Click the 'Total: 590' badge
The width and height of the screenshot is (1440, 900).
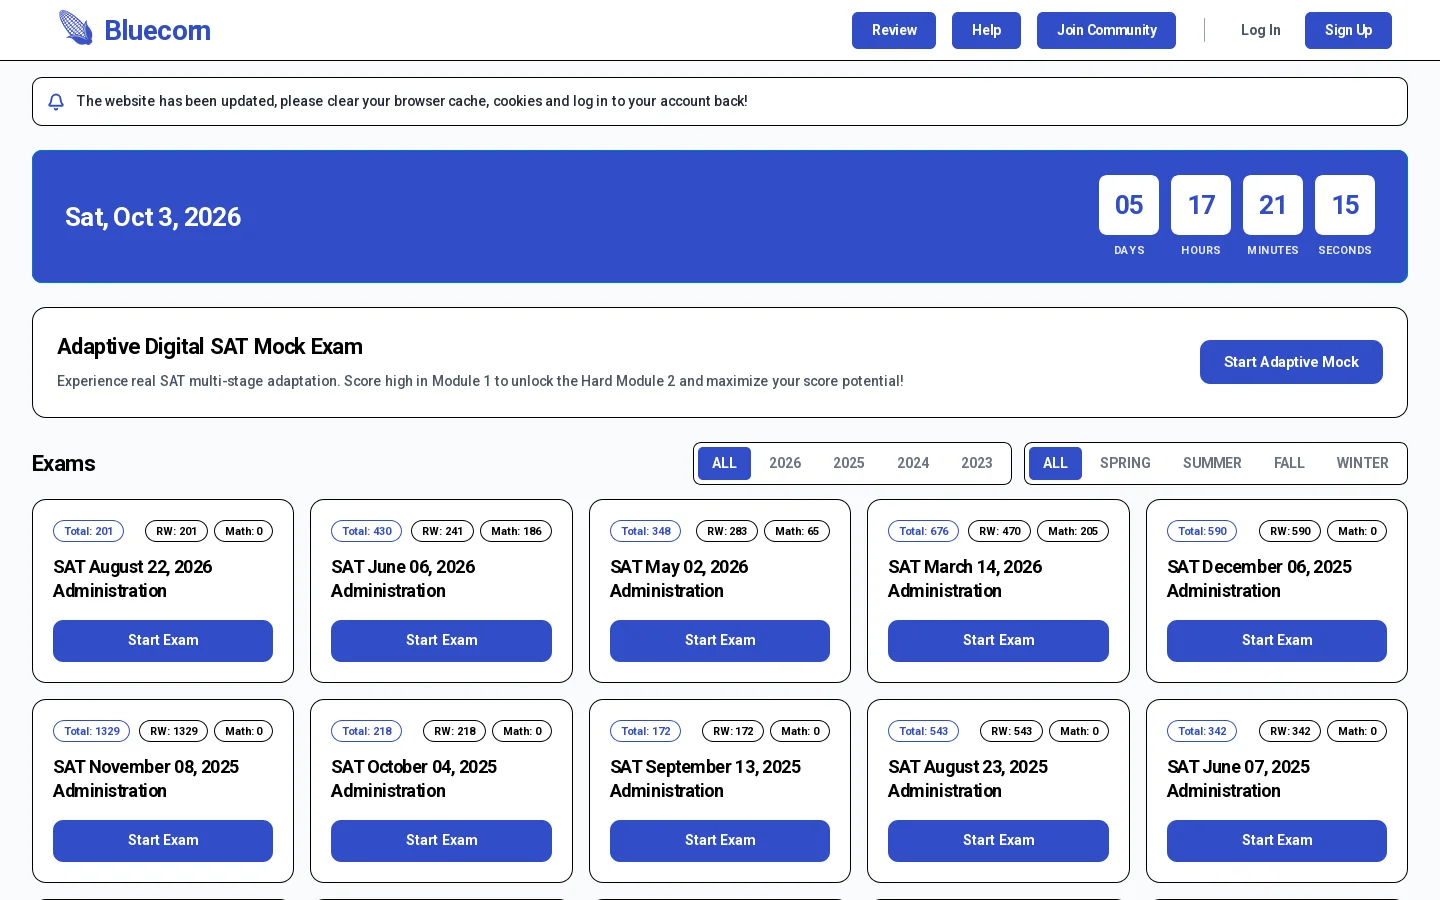click(1202, 531)
